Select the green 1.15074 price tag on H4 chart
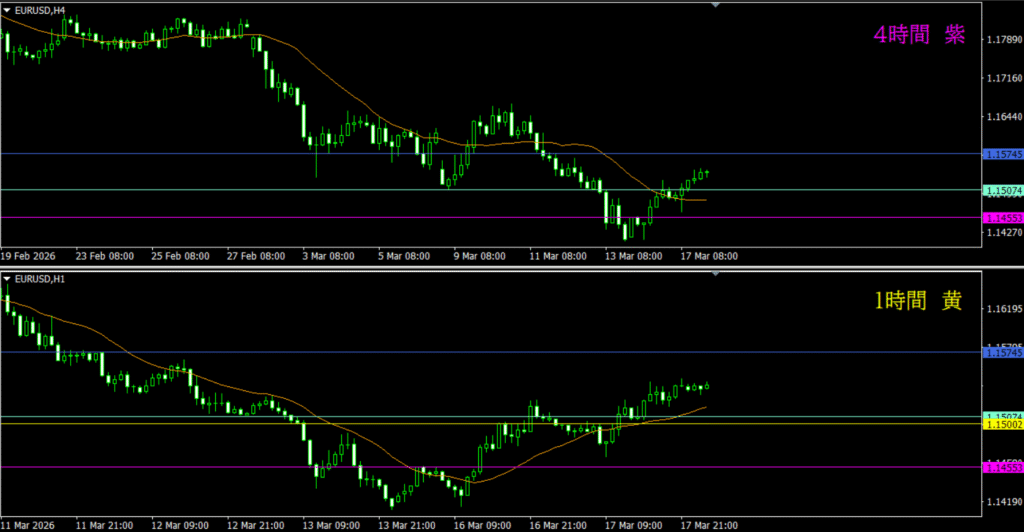Image resolution: width=1024 pixels, height=532 pixels. [1002, 190]
